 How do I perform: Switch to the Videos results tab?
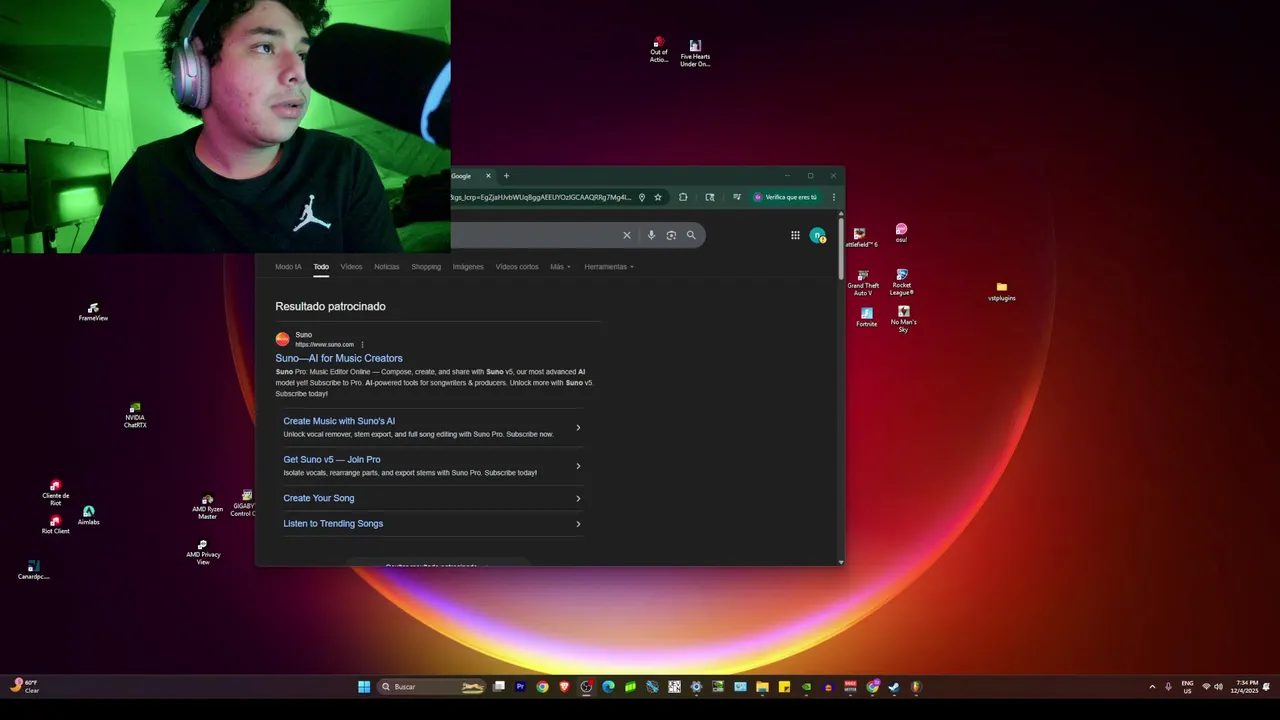click(351, 267)
